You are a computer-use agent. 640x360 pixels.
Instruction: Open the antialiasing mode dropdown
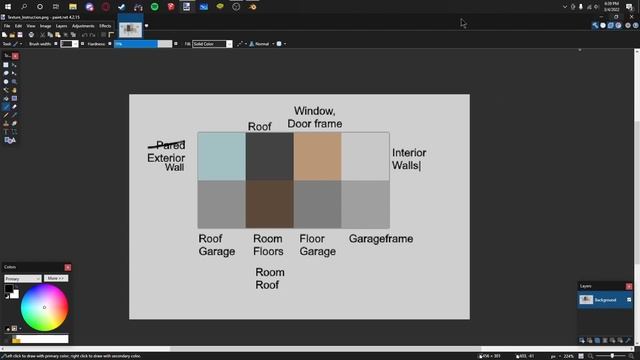coord(242,44)
